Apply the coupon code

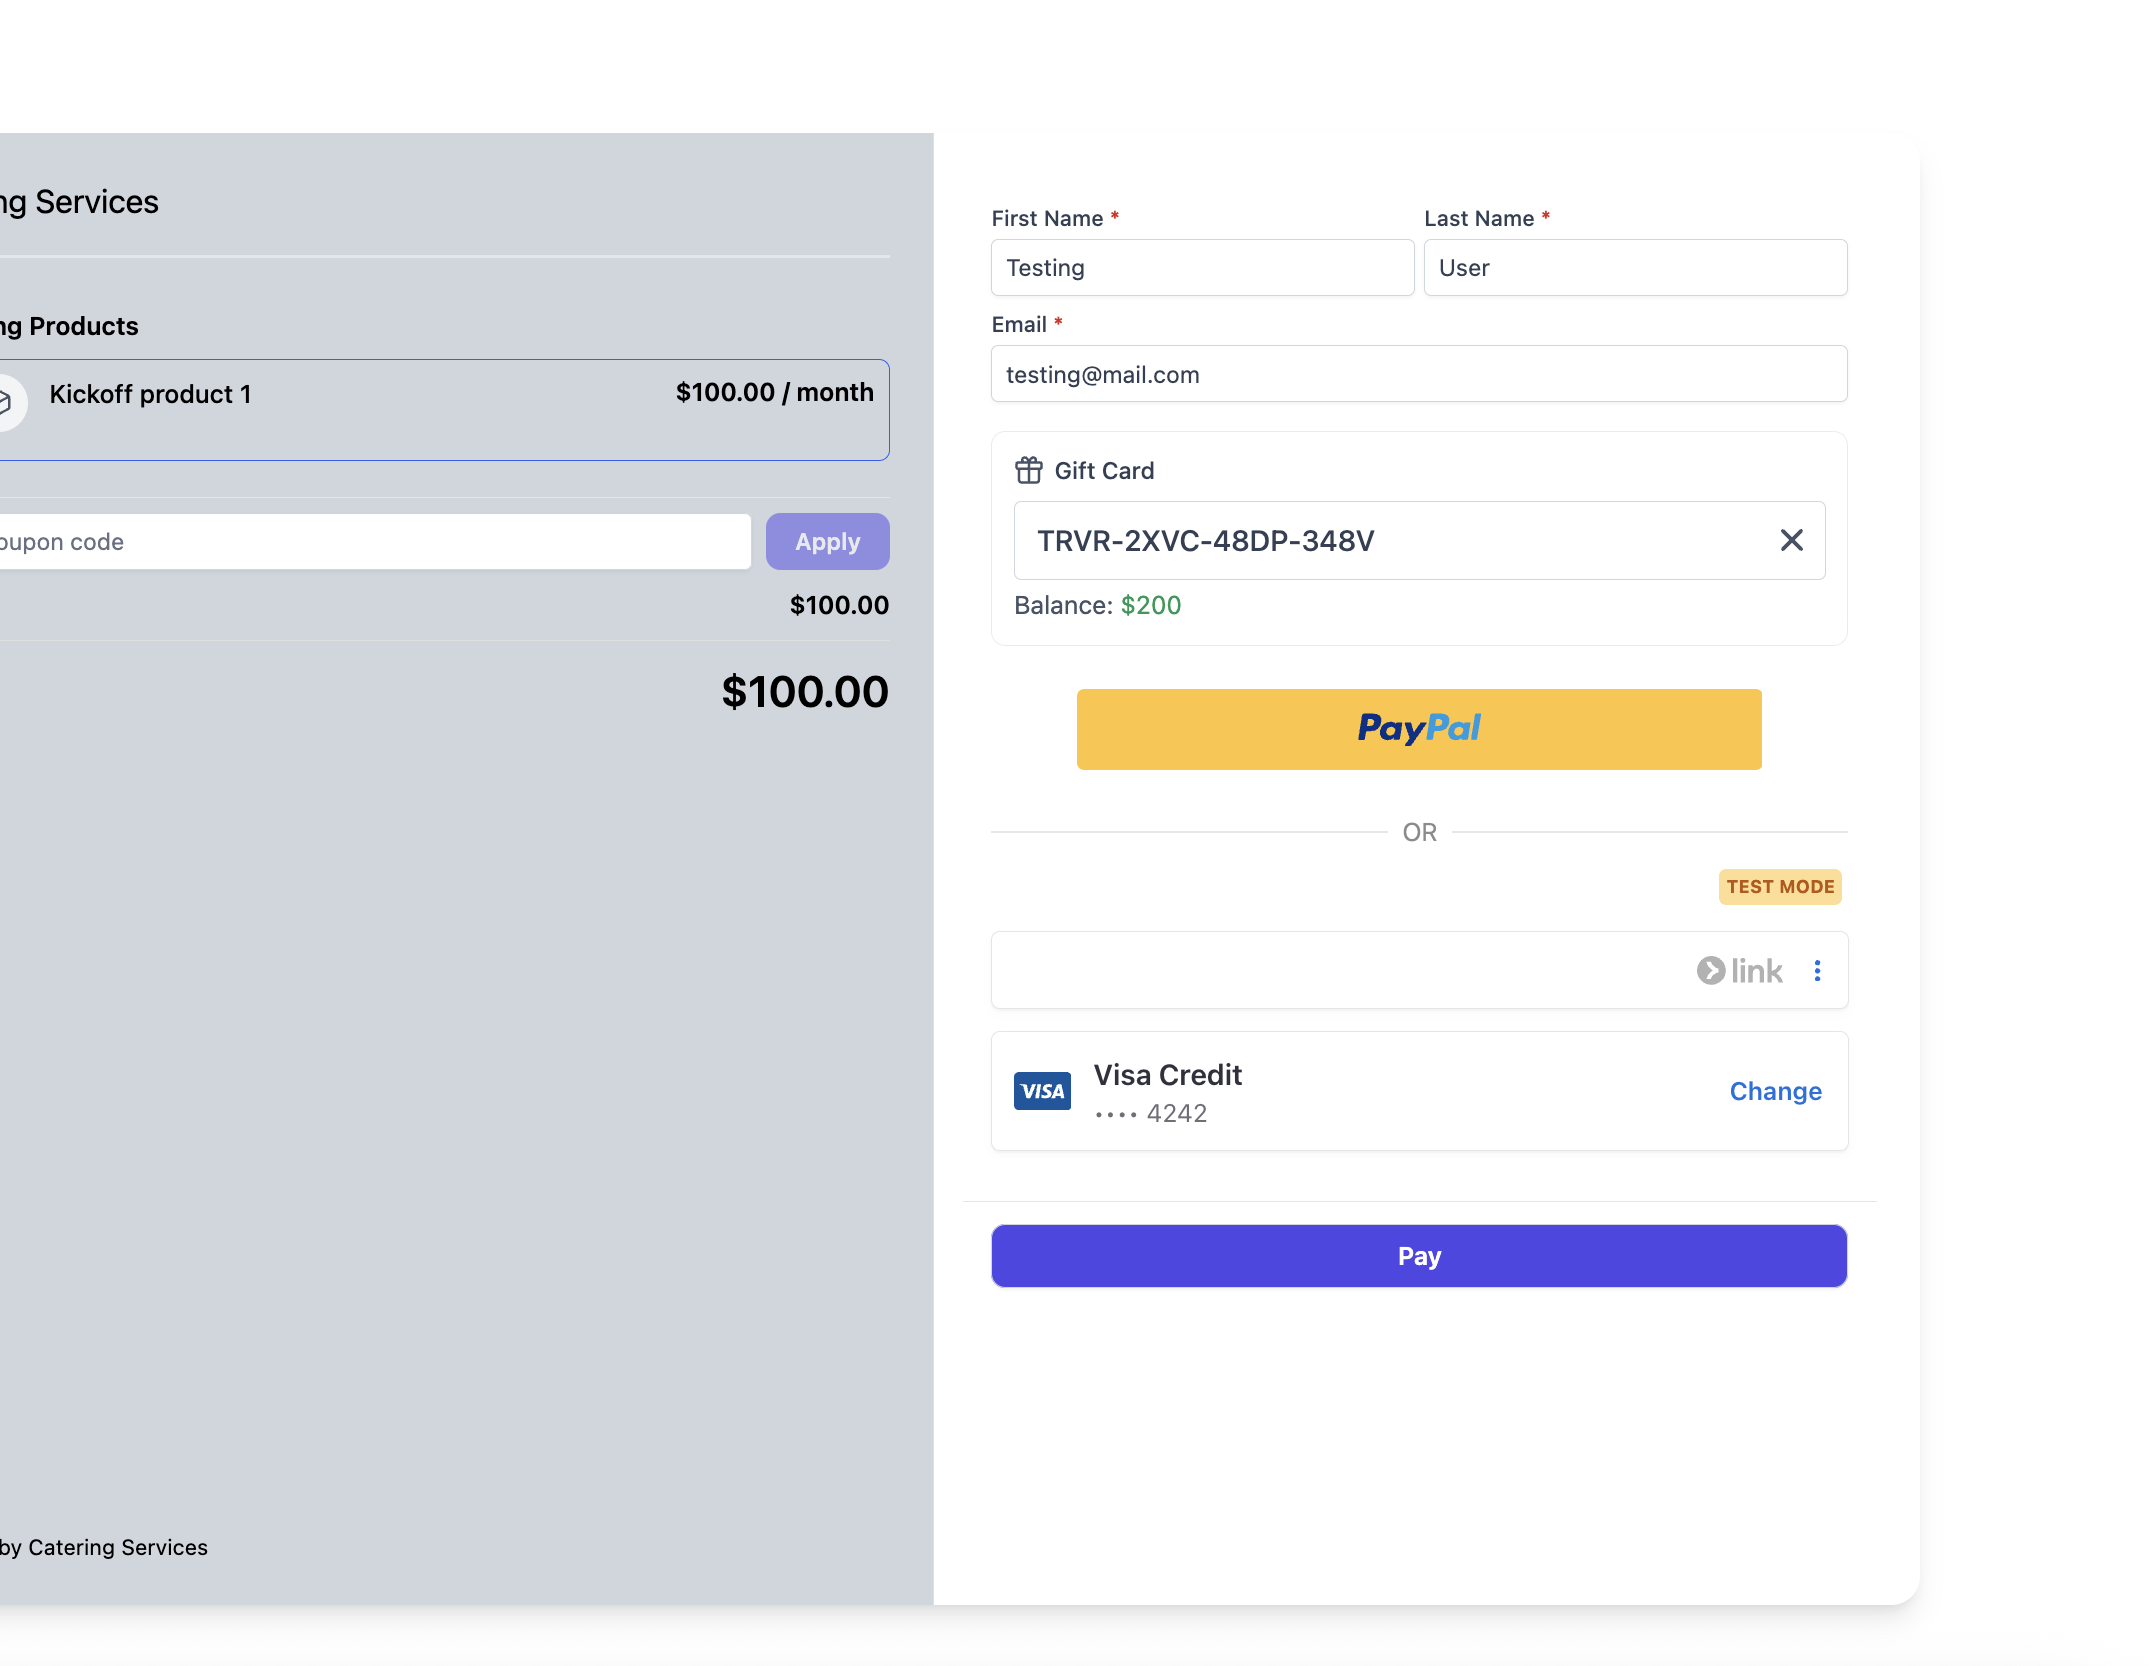coord(827,541)
